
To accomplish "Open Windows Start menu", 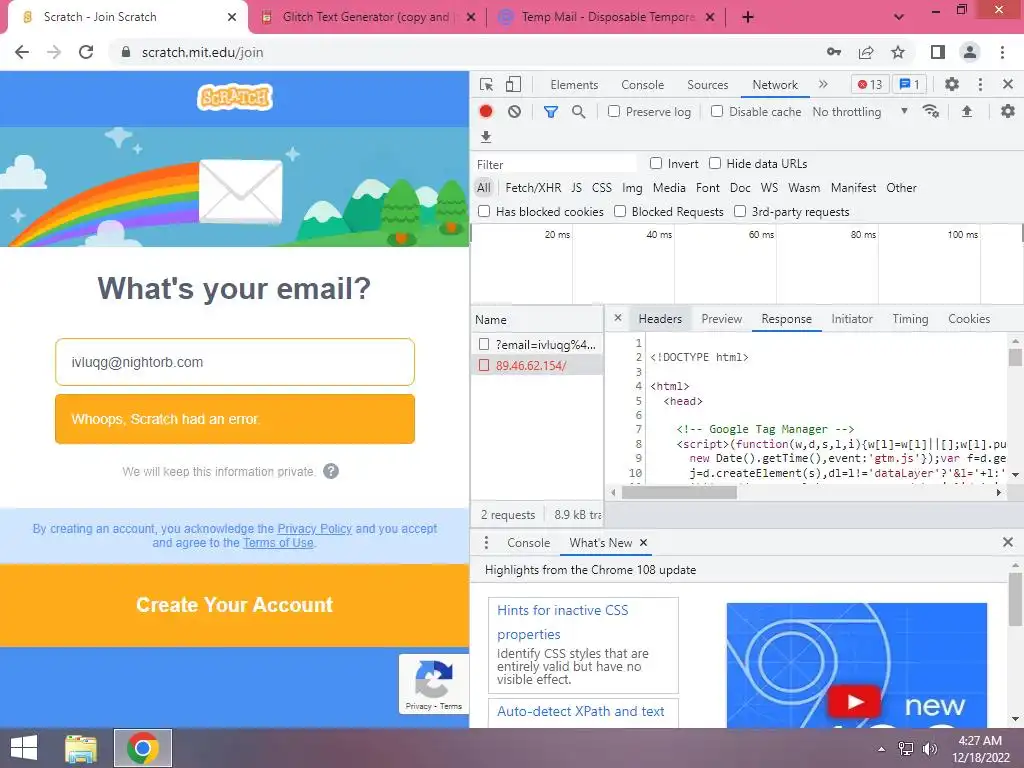I will tap(24, 748).
